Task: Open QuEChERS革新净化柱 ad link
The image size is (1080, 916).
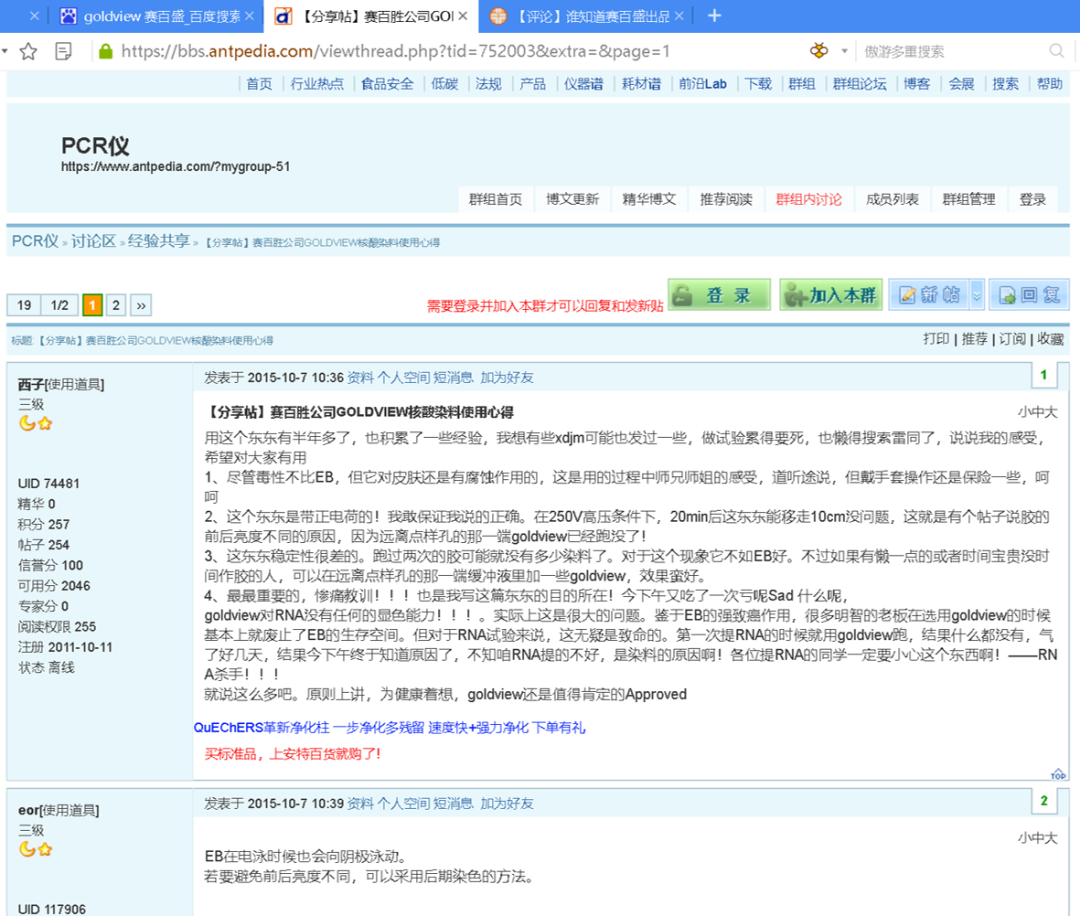Action: 390,727
